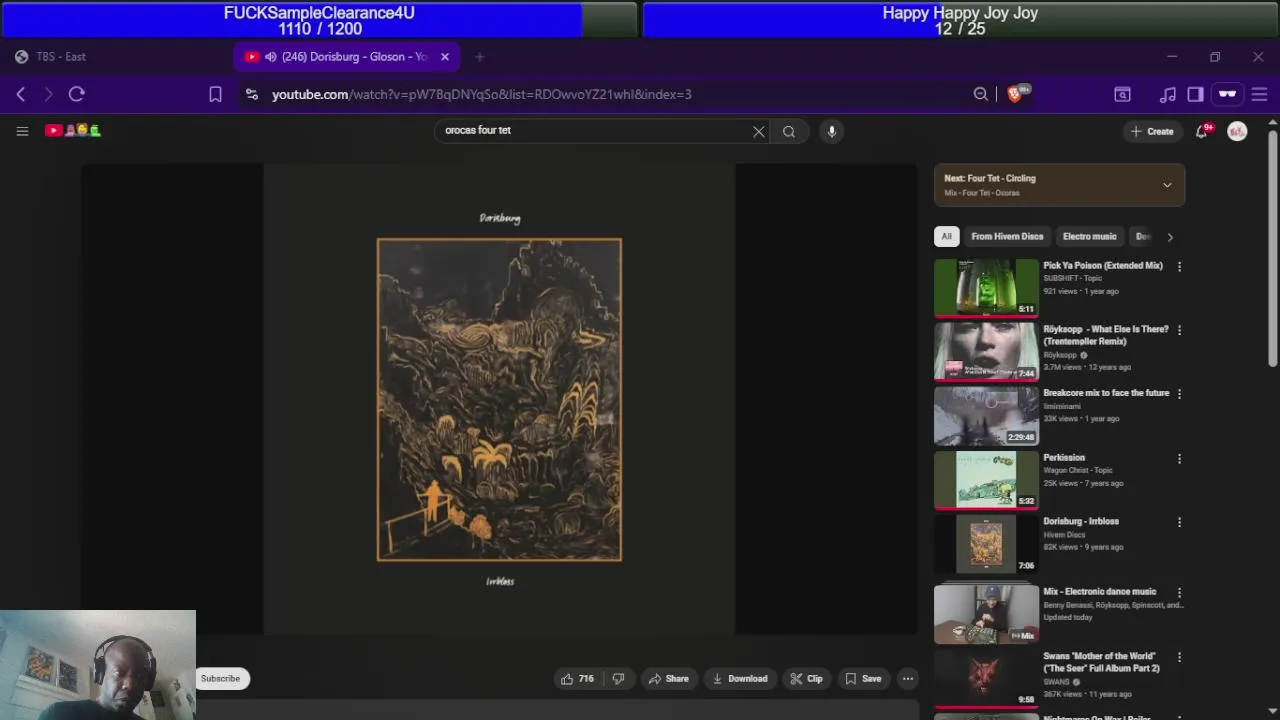Open the Dorisburg - Irrbloss thumbnail
This screenshot has height=720, width=1280.
click(x=986, y=544)
